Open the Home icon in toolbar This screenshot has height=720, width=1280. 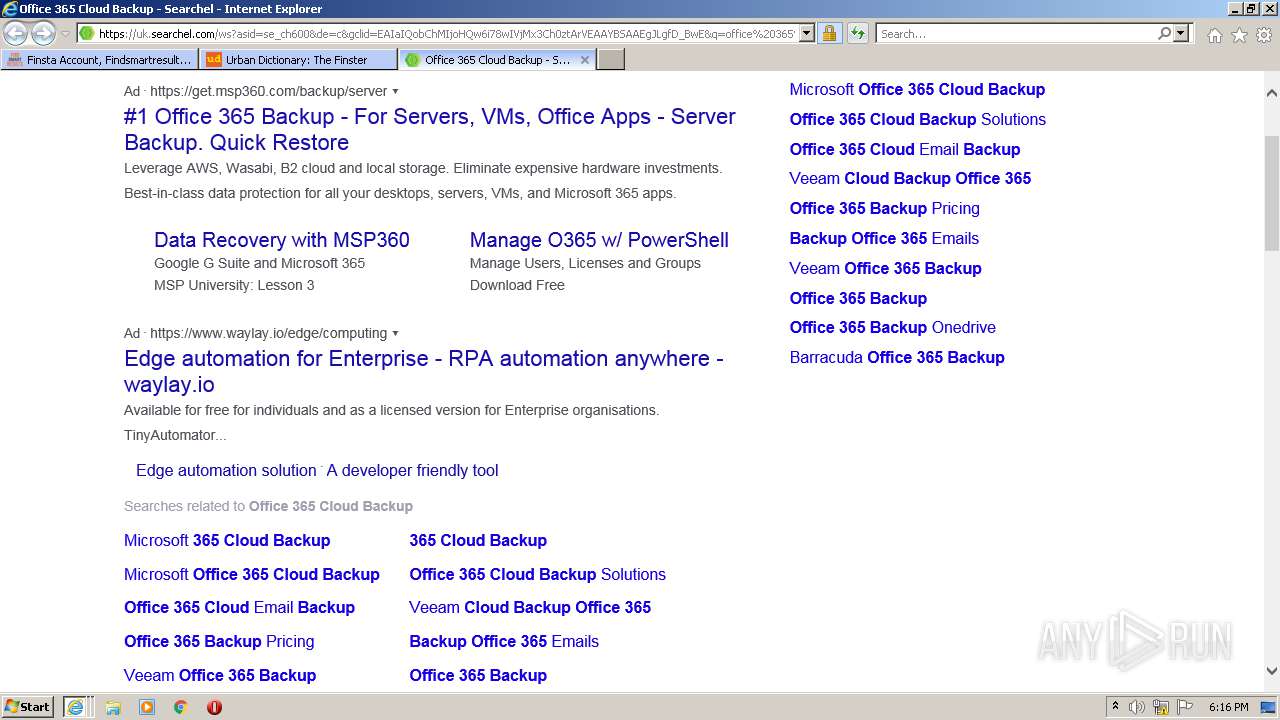pos(1214,35)
